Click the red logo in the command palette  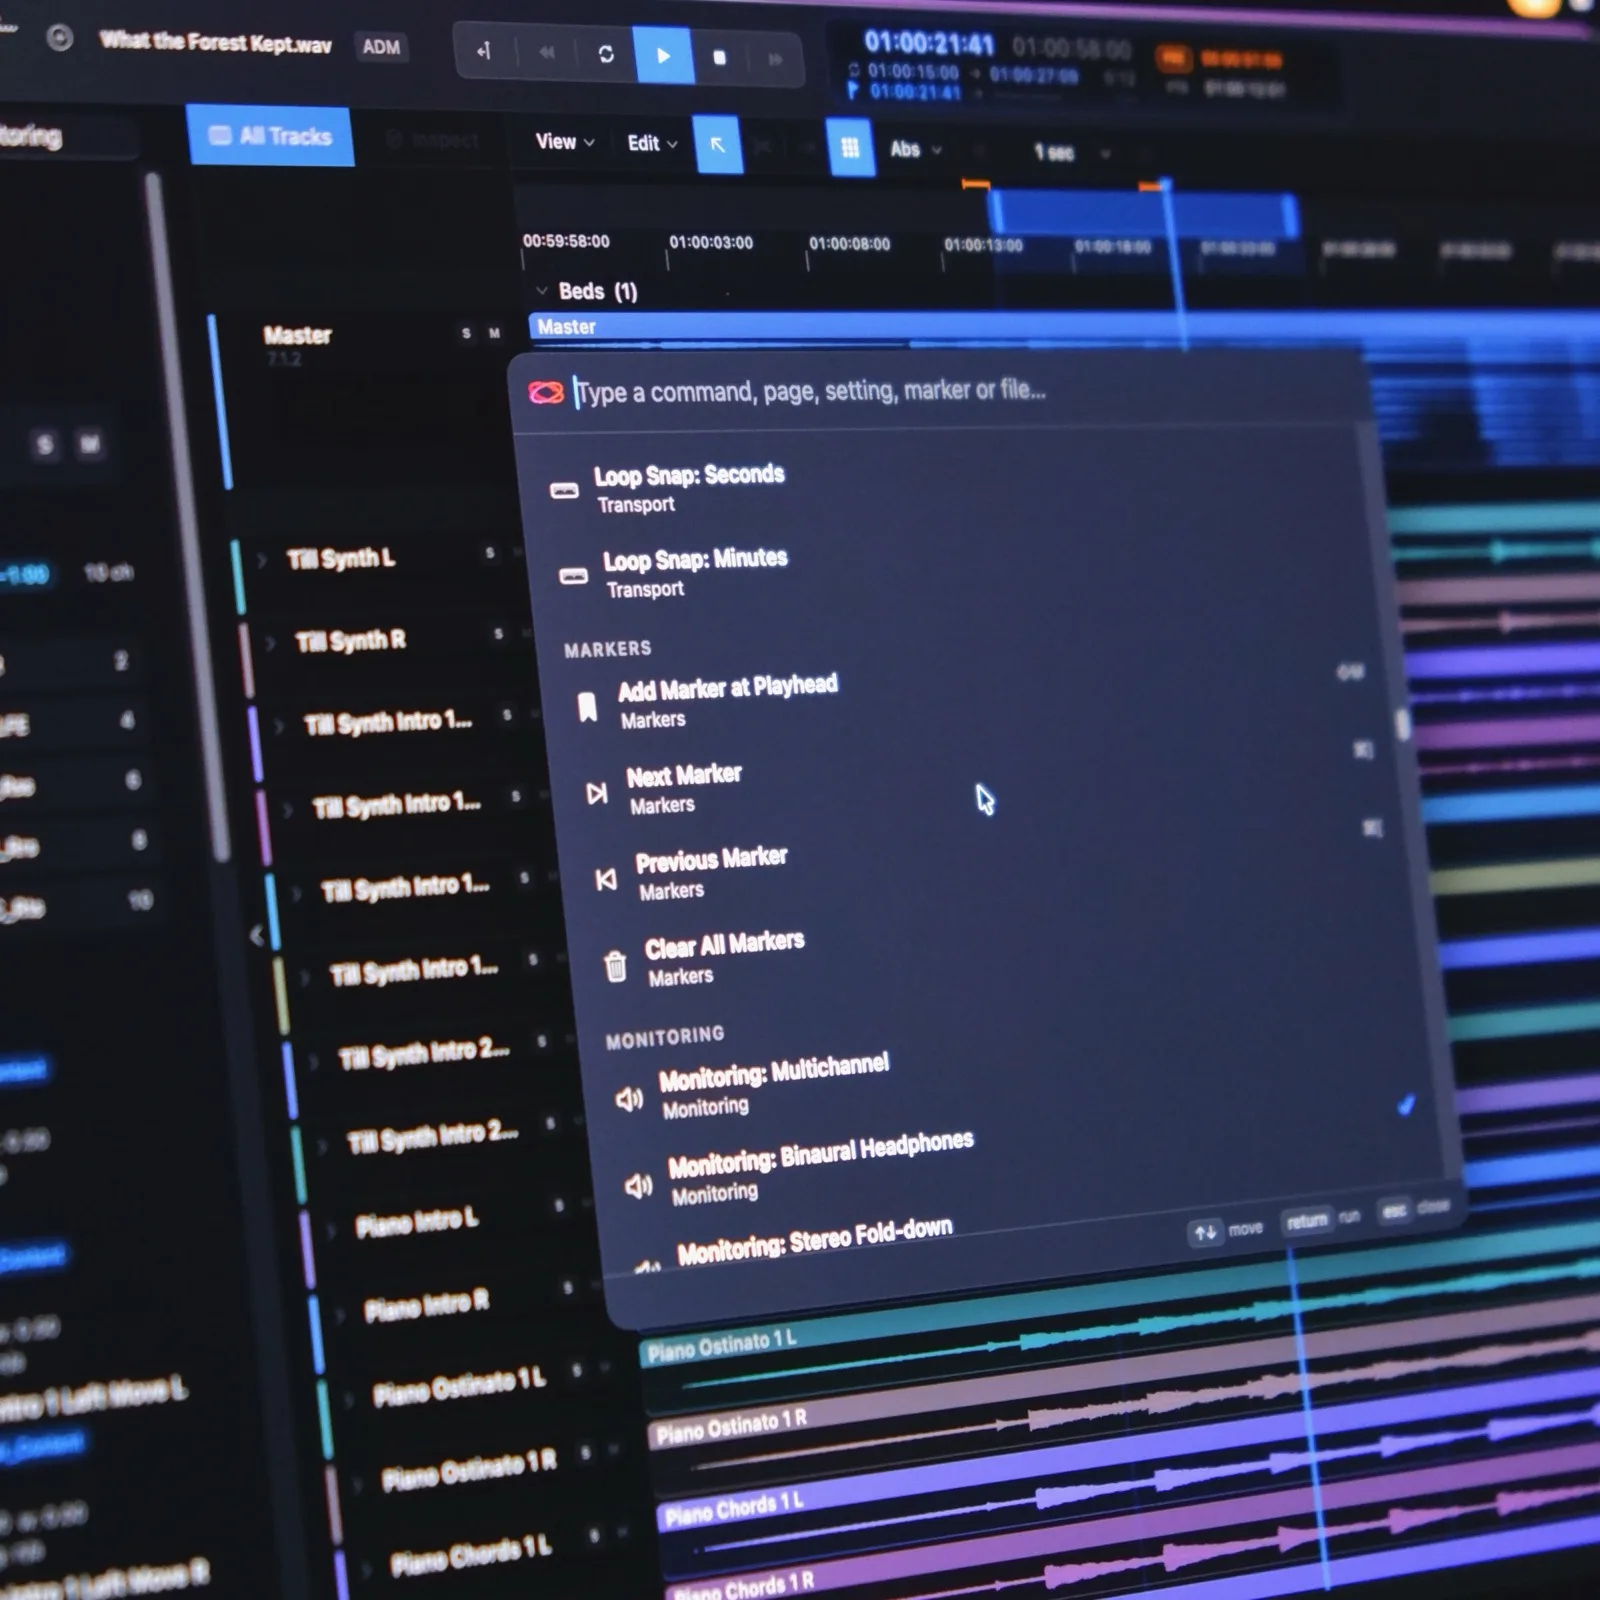coord(546,392)
